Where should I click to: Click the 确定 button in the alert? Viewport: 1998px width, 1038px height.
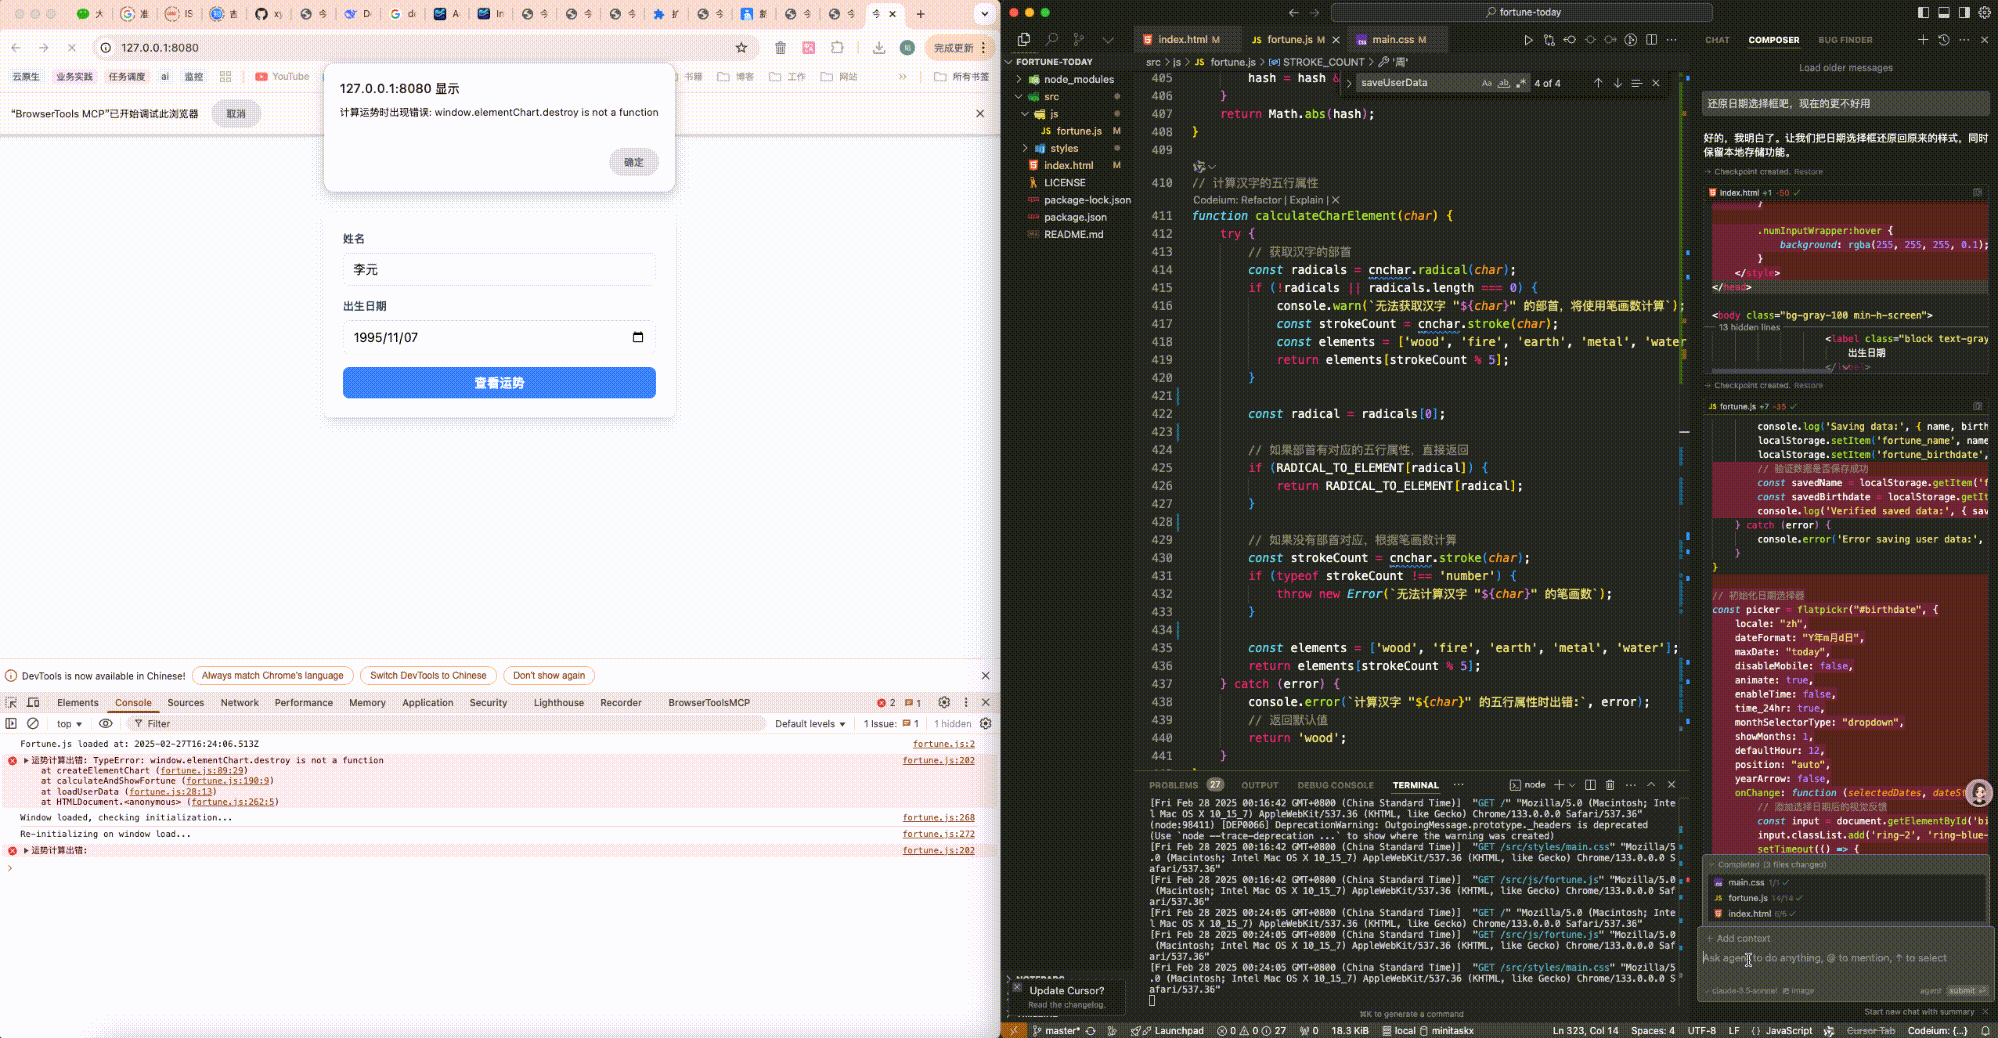tap(633, 162)
